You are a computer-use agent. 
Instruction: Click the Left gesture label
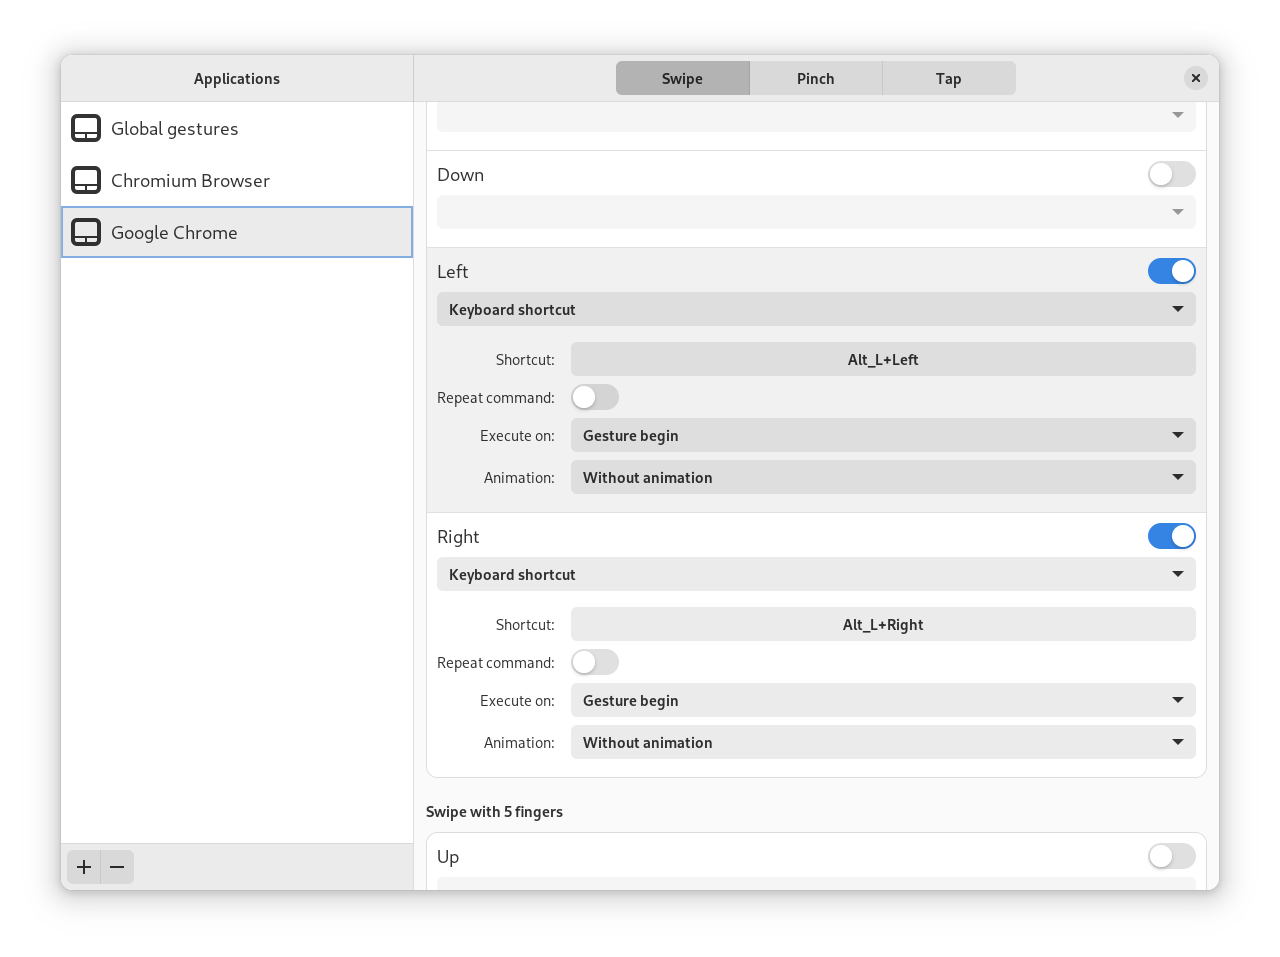(x=452, y=272)
